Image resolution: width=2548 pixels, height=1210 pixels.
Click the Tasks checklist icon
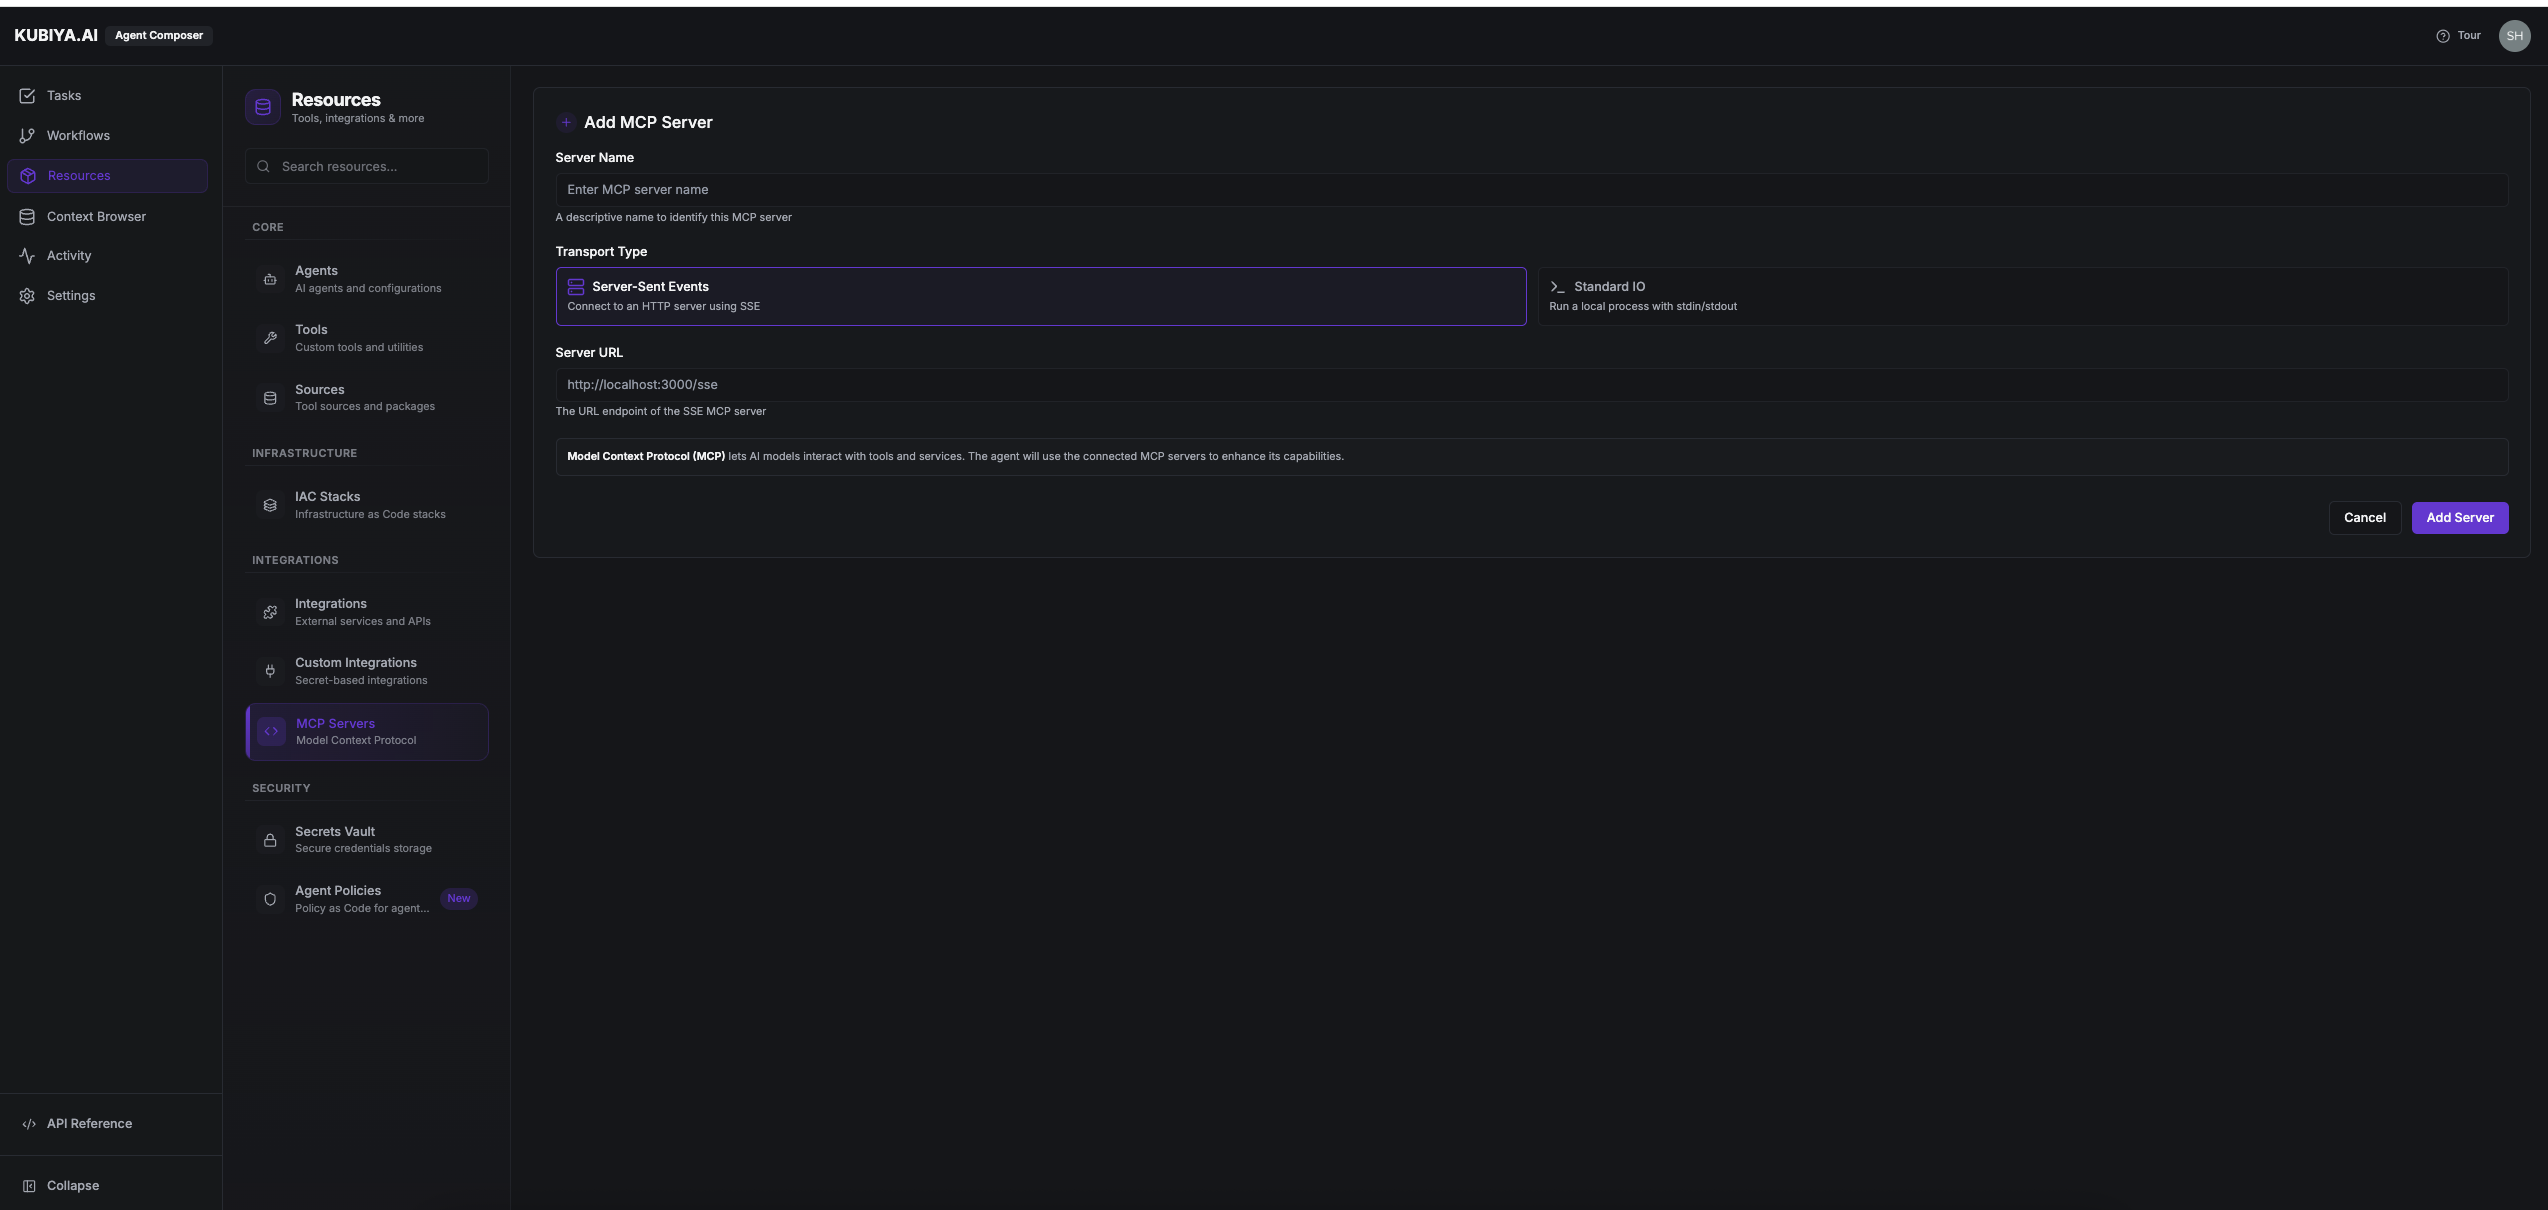coord(27,96)
